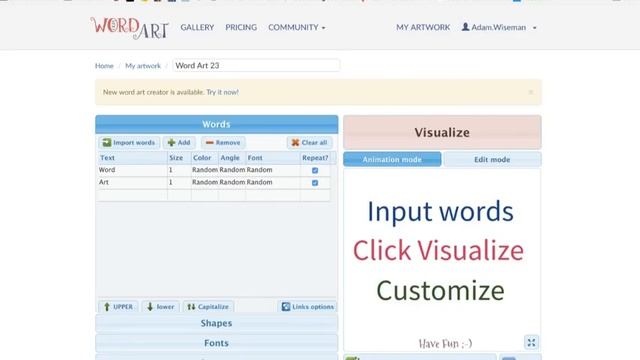Click the big Visualize button
640x360 pixels.
coord(442,132)
